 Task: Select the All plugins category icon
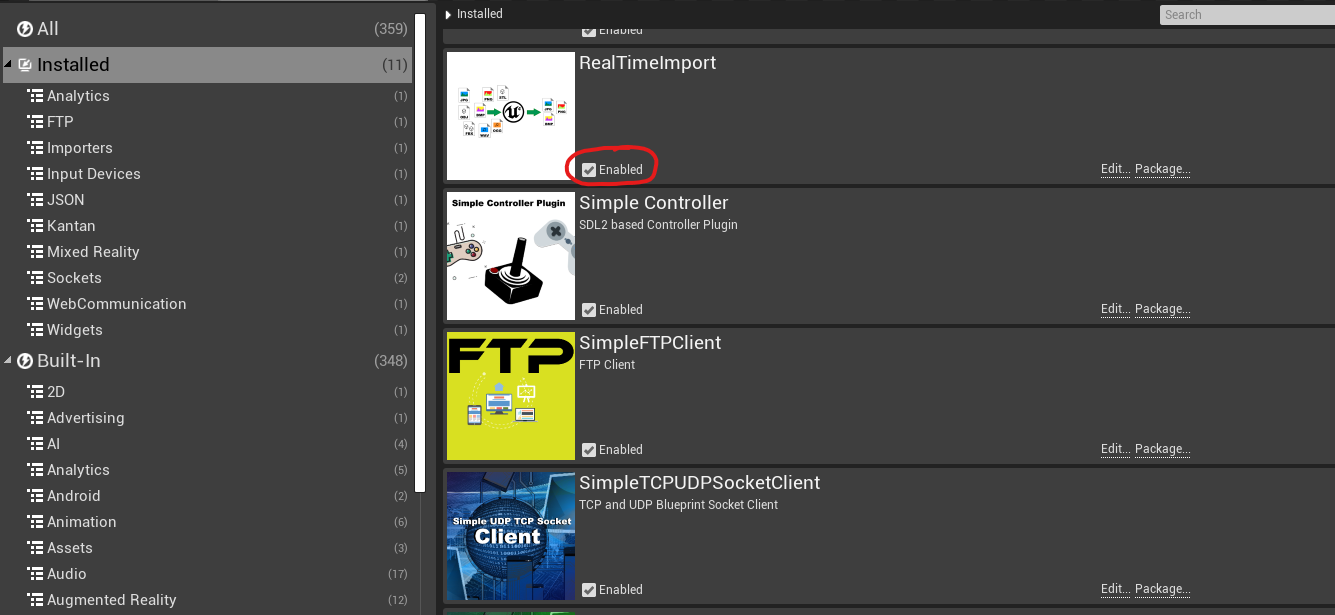[x=25, y=29]
